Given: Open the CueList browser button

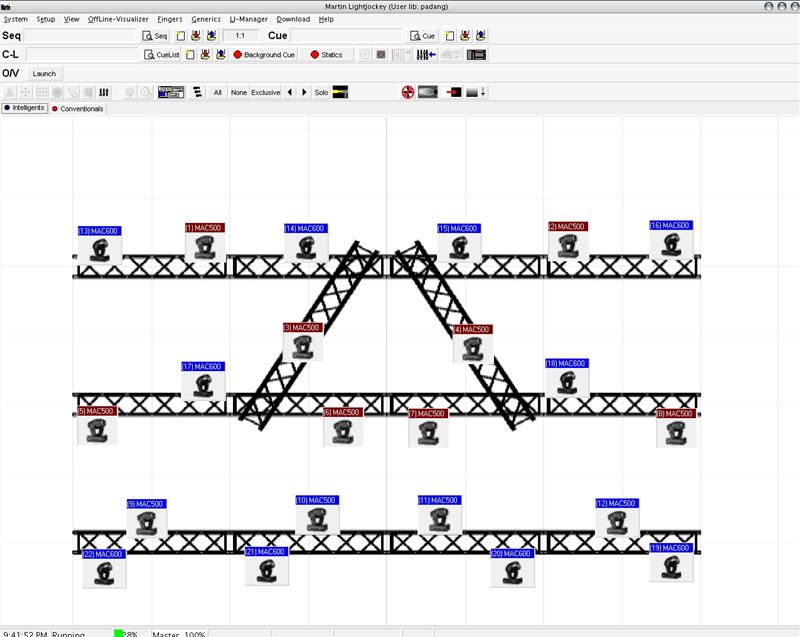Looking at the screenshot, I should tap(162, 55).
